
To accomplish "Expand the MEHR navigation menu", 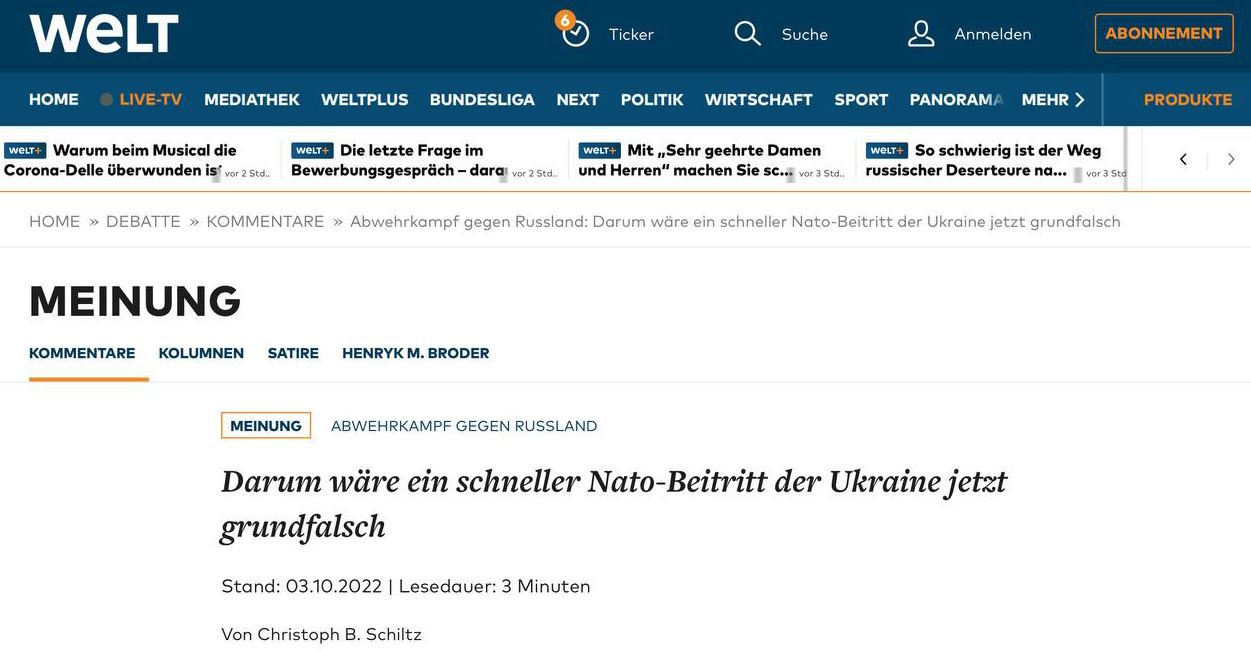I will click(x=1053, y=100).
